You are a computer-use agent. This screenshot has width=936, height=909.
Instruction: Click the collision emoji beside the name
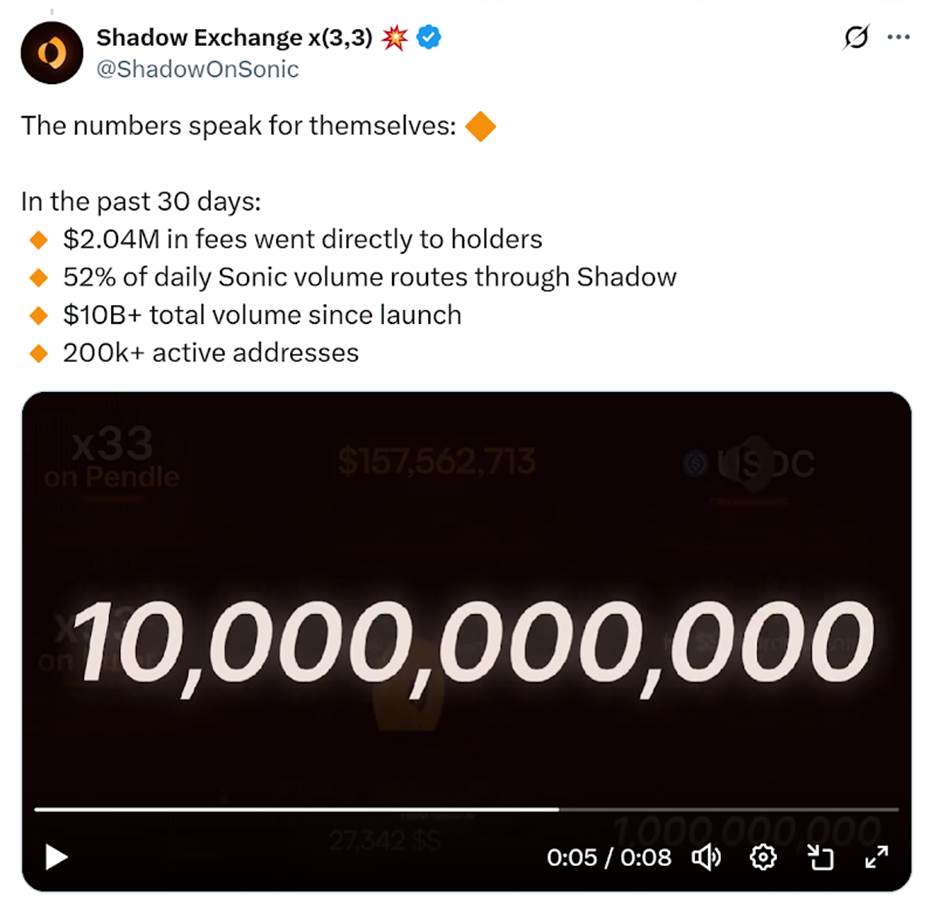tap(395, 39)
